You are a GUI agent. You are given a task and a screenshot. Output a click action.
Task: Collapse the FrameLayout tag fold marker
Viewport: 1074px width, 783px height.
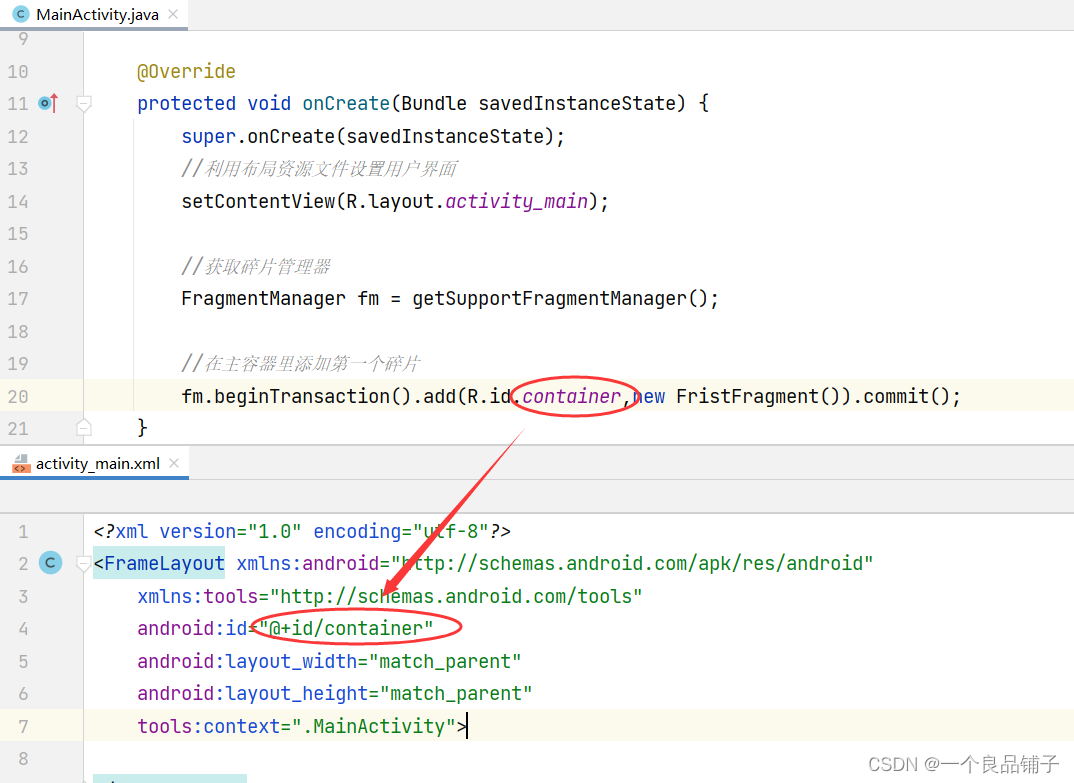pyautogui.click(x=84, y=564)
